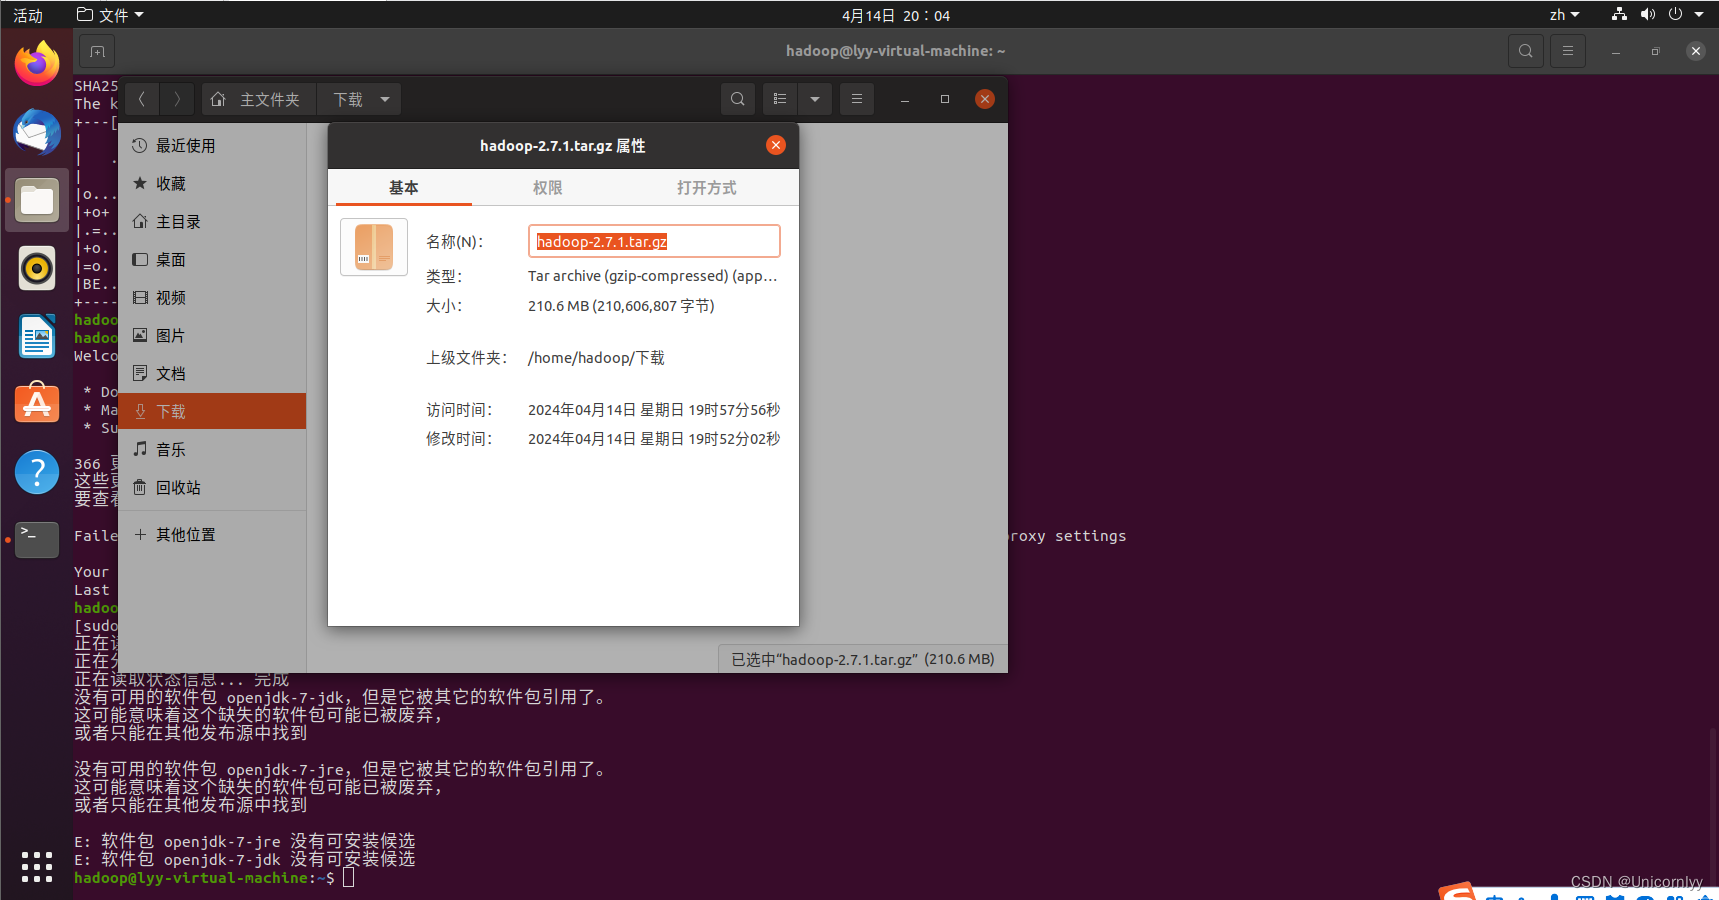Click the Tar archive type text
The width and height of the screenshot is (1719, 900).
[652, 276]
